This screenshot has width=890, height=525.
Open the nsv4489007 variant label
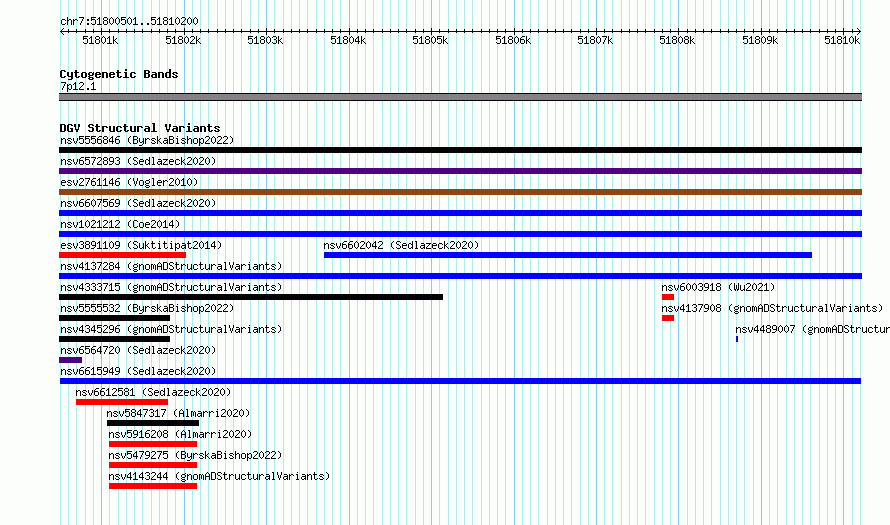(x=812, y=329)
